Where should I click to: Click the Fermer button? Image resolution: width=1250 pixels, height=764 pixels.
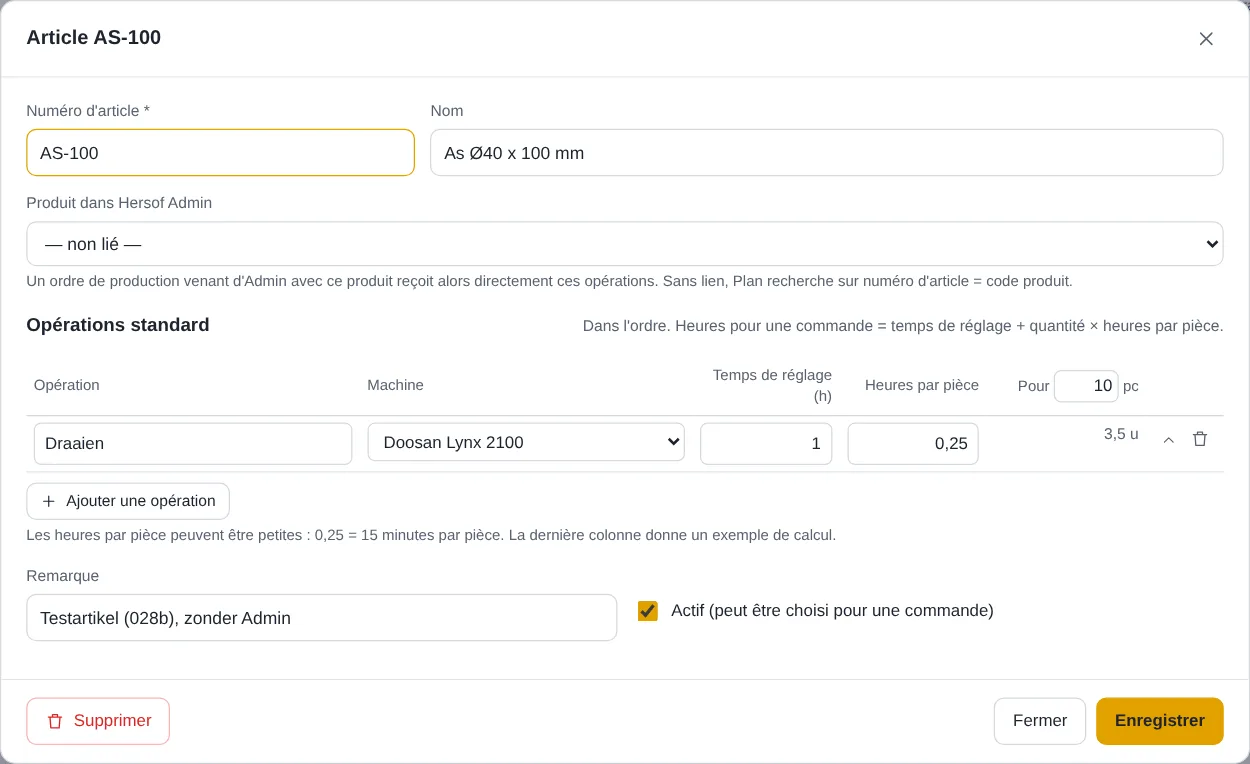click(1040, 721)
